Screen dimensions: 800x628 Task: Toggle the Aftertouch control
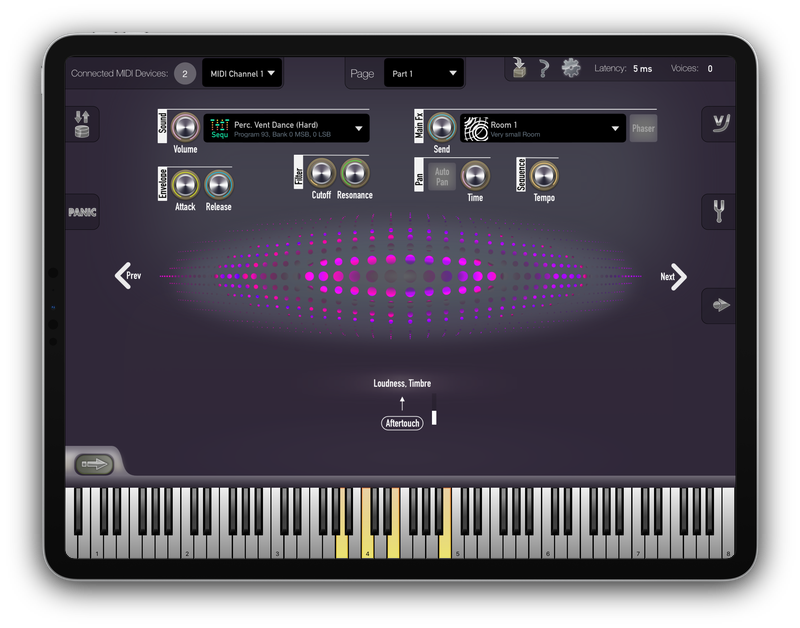[x=402, y=423]
